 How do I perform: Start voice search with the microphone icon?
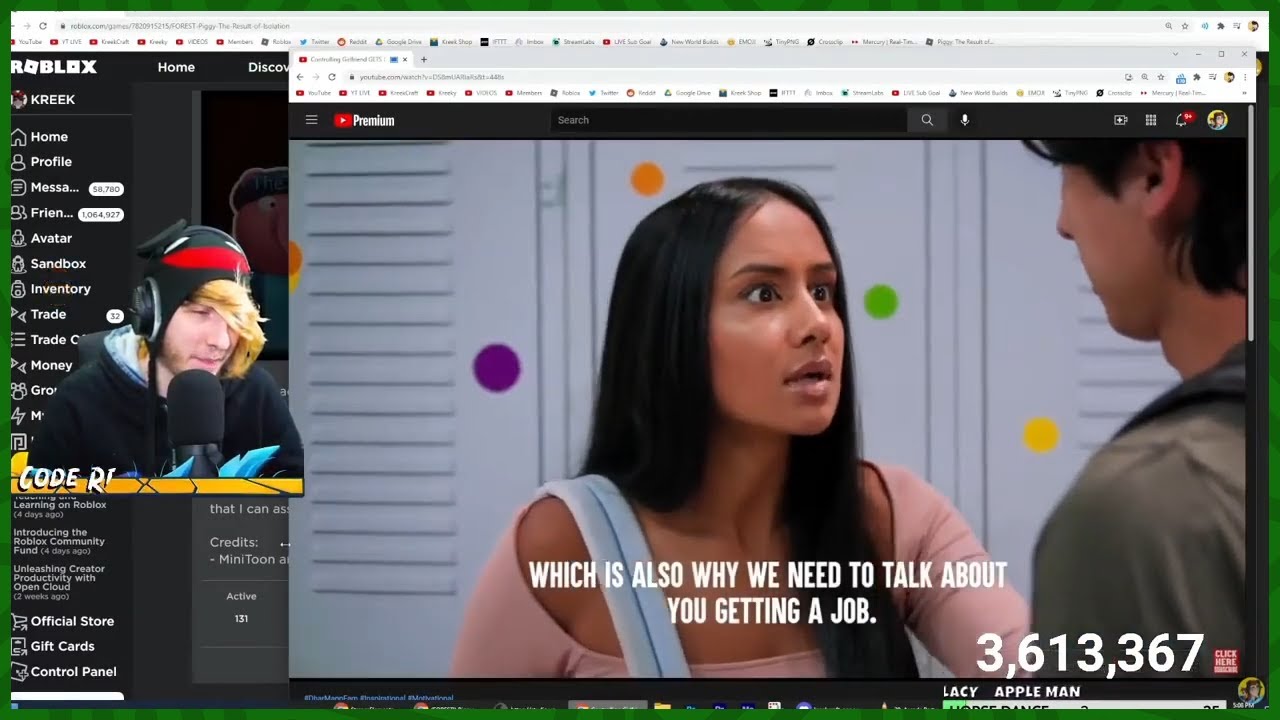tap(965, 120)
